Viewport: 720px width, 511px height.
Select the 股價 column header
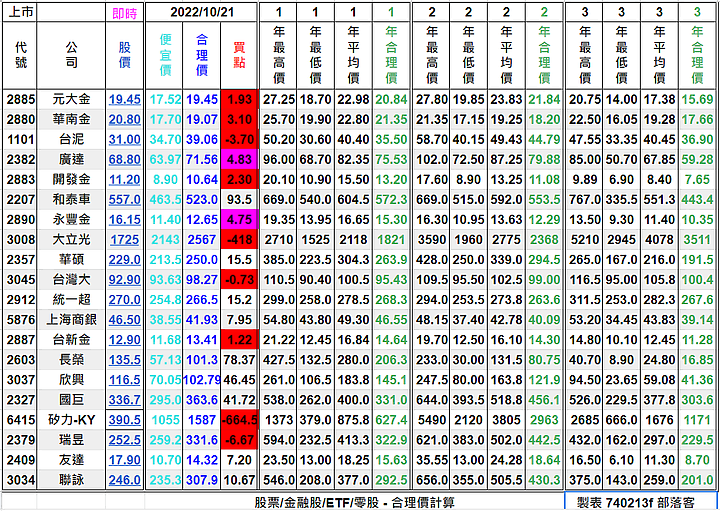pos(124,56)
